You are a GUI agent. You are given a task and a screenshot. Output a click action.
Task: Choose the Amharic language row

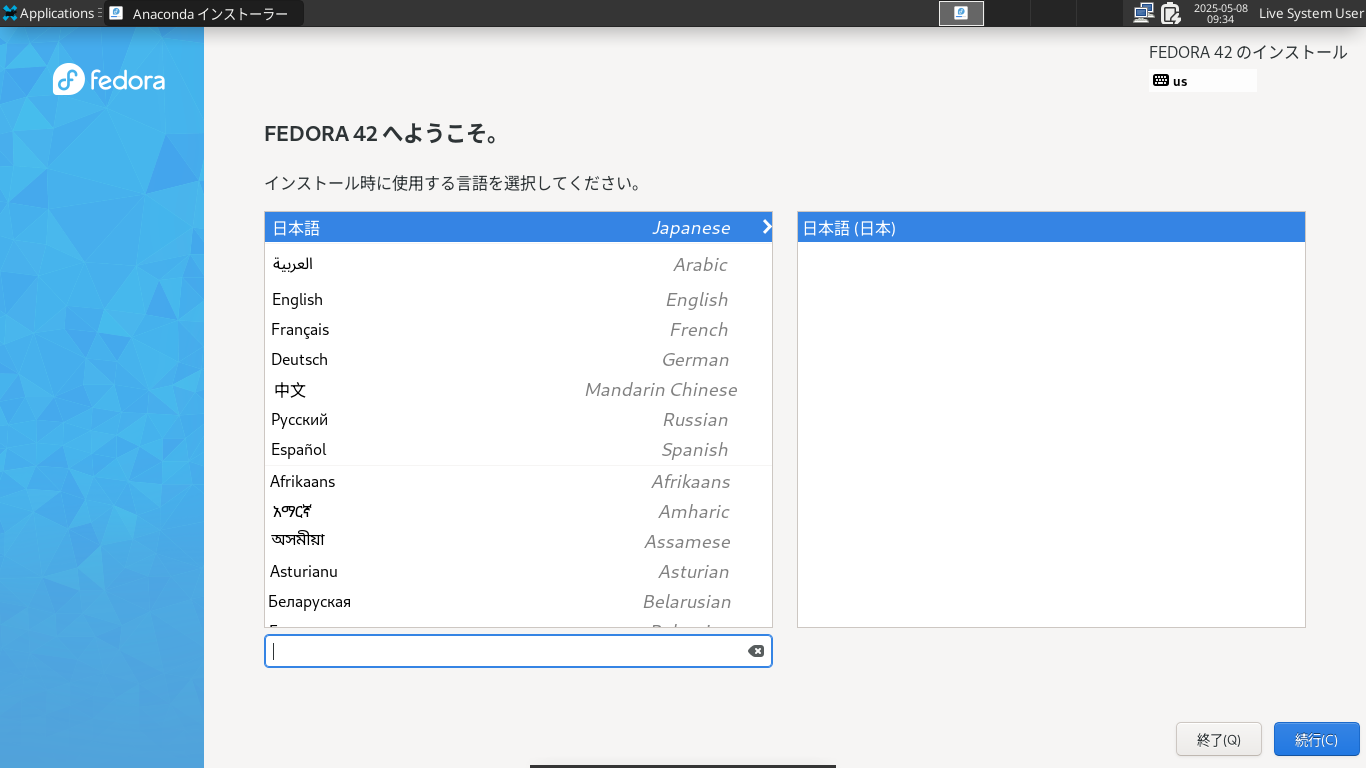tap(518, 511)
